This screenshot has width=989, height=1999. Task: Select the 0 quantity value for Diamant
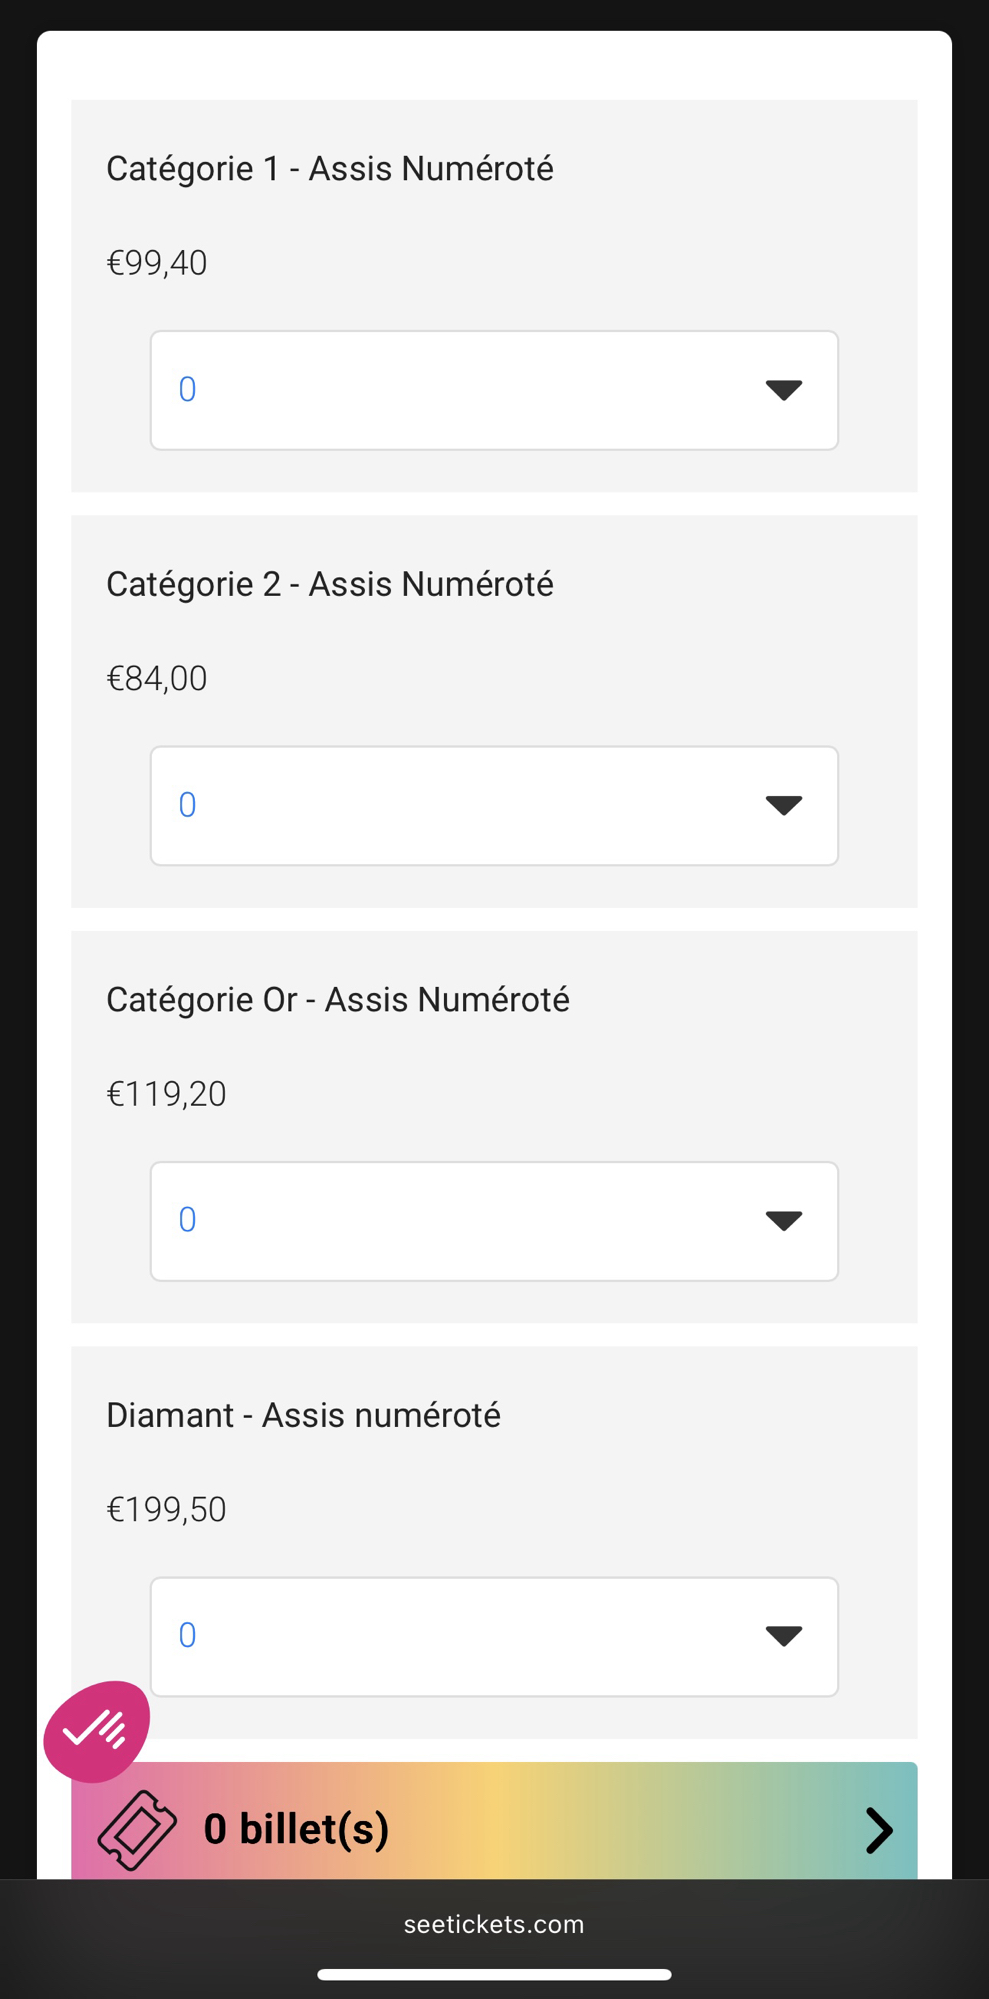(188, 1636)
